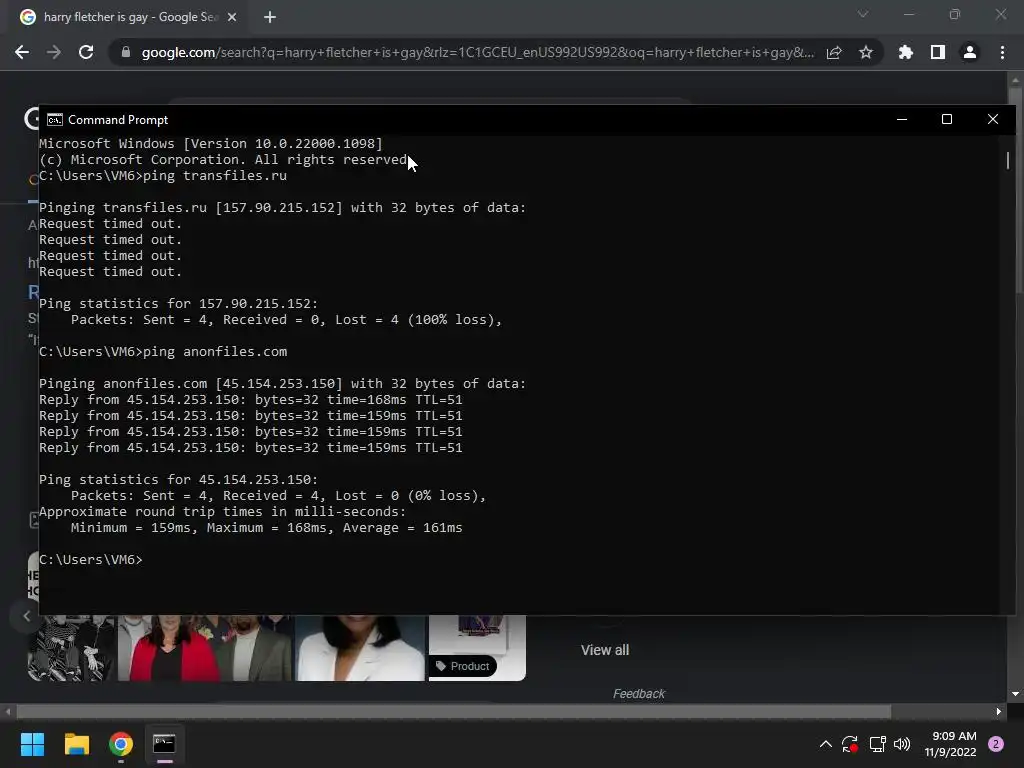This screenshot has width=1024, height=768.
Task: Click the Chrome page scroll up arrow
Action: coord(1015,80)
